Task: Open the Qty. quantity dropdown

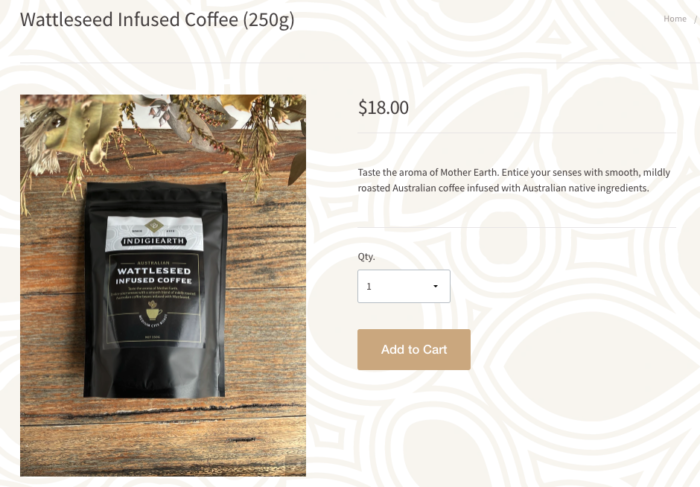Action: pyautogui.click(x=404, y=286)
